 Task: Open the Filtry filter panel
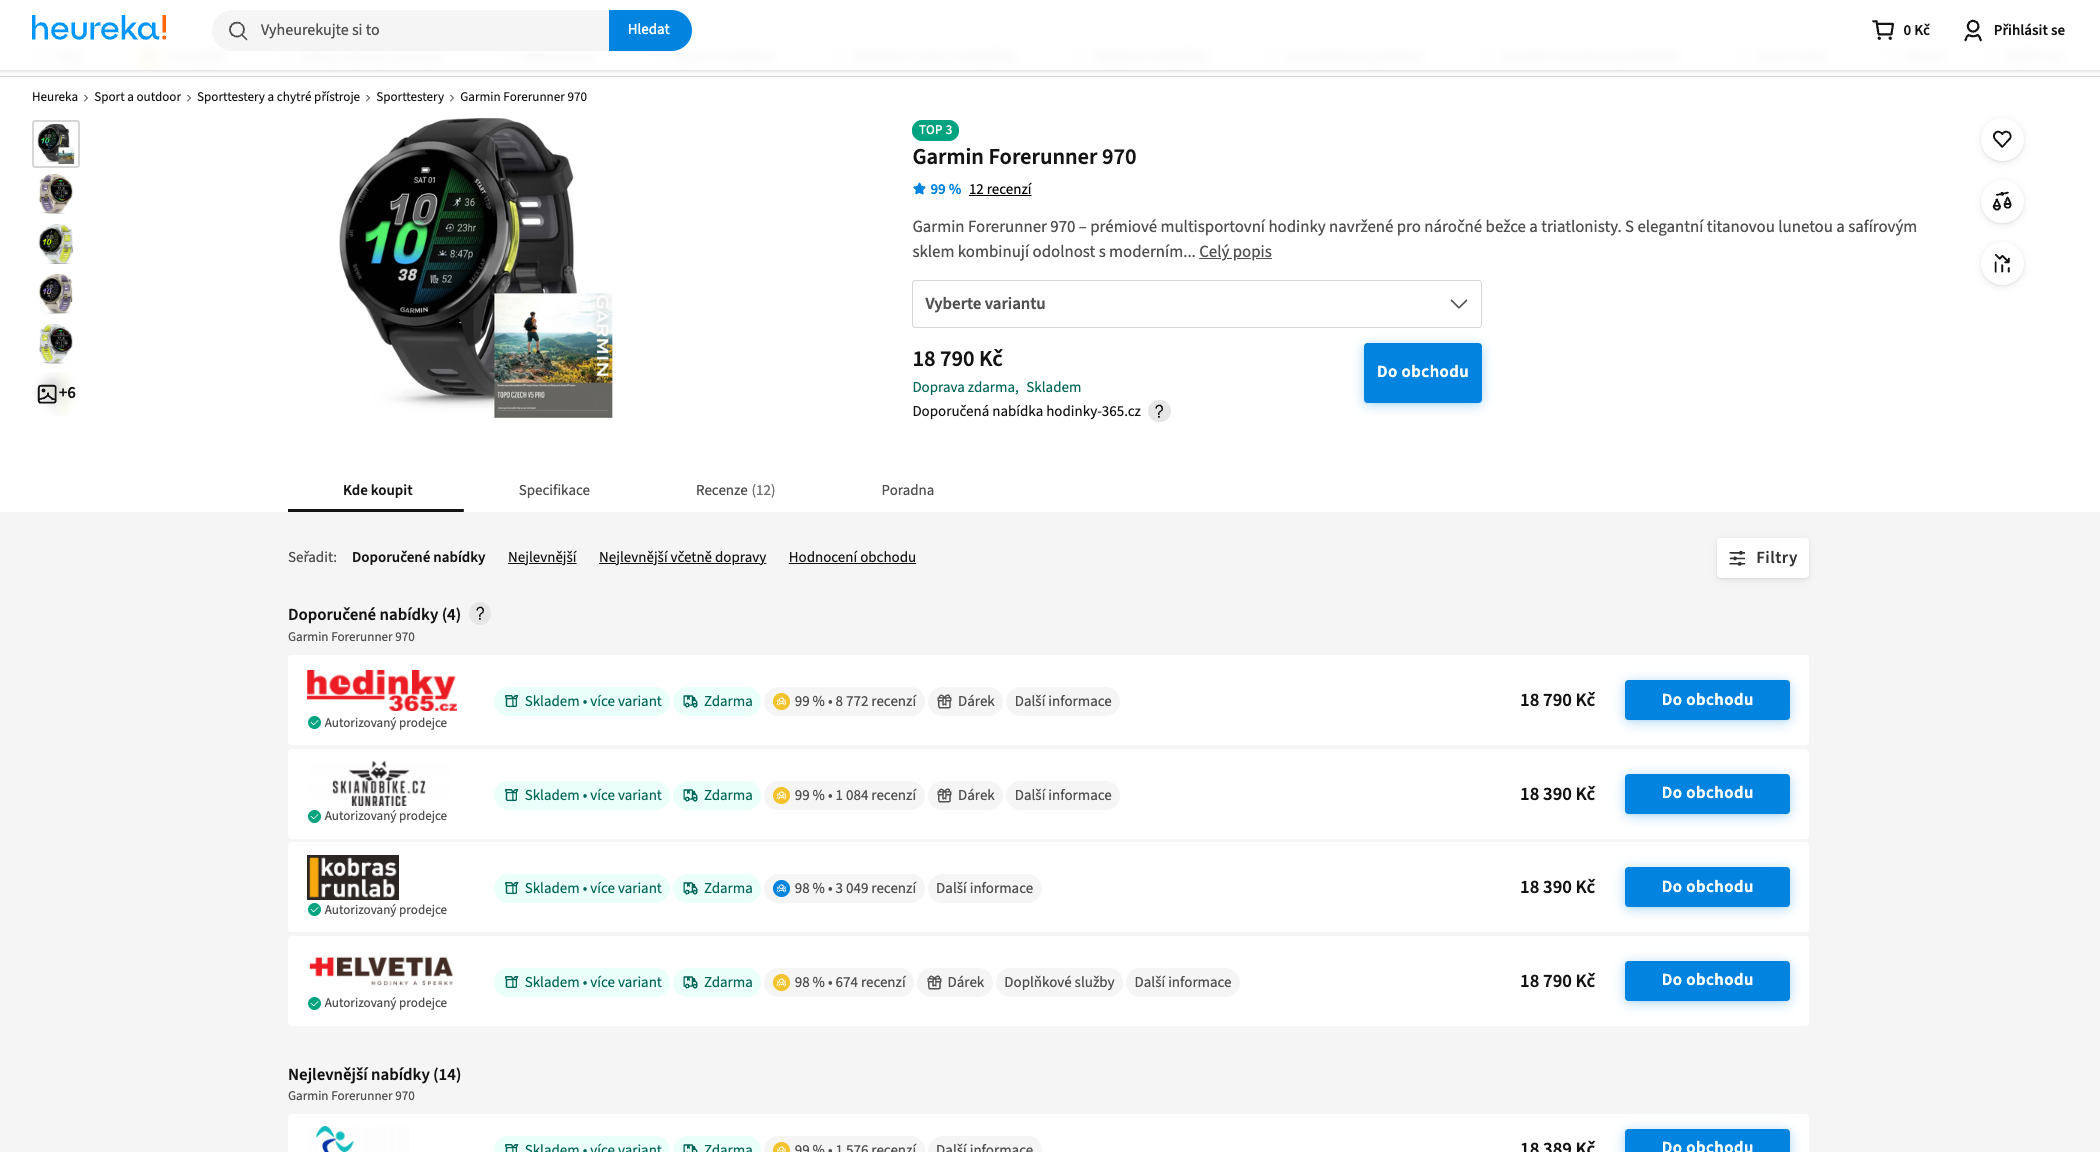click(1762, 558)
